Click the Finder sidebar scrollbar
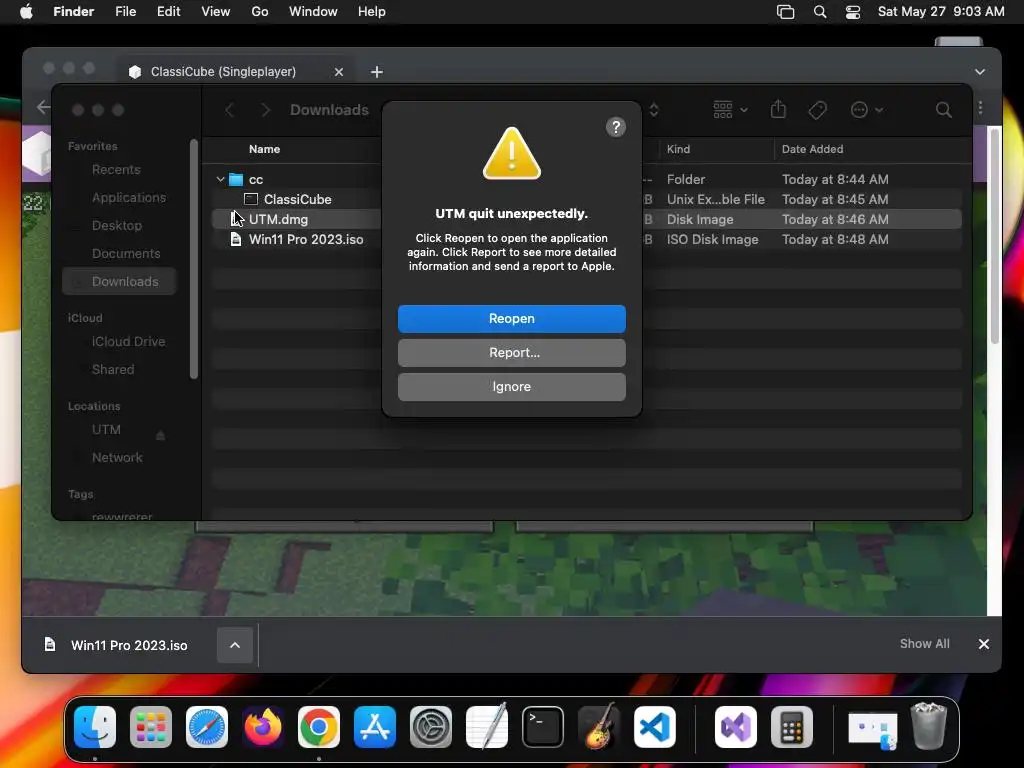Screen dimensions: 1024x768 (x=194, y=258)
